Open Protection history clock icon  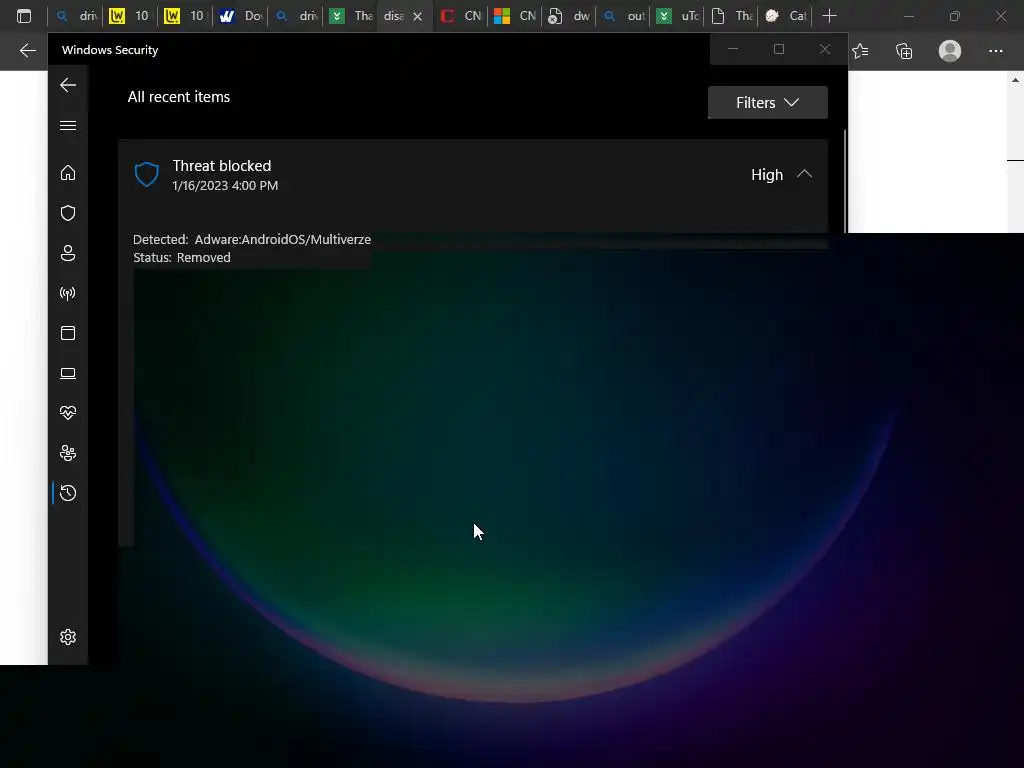click(x=68, y=493)
